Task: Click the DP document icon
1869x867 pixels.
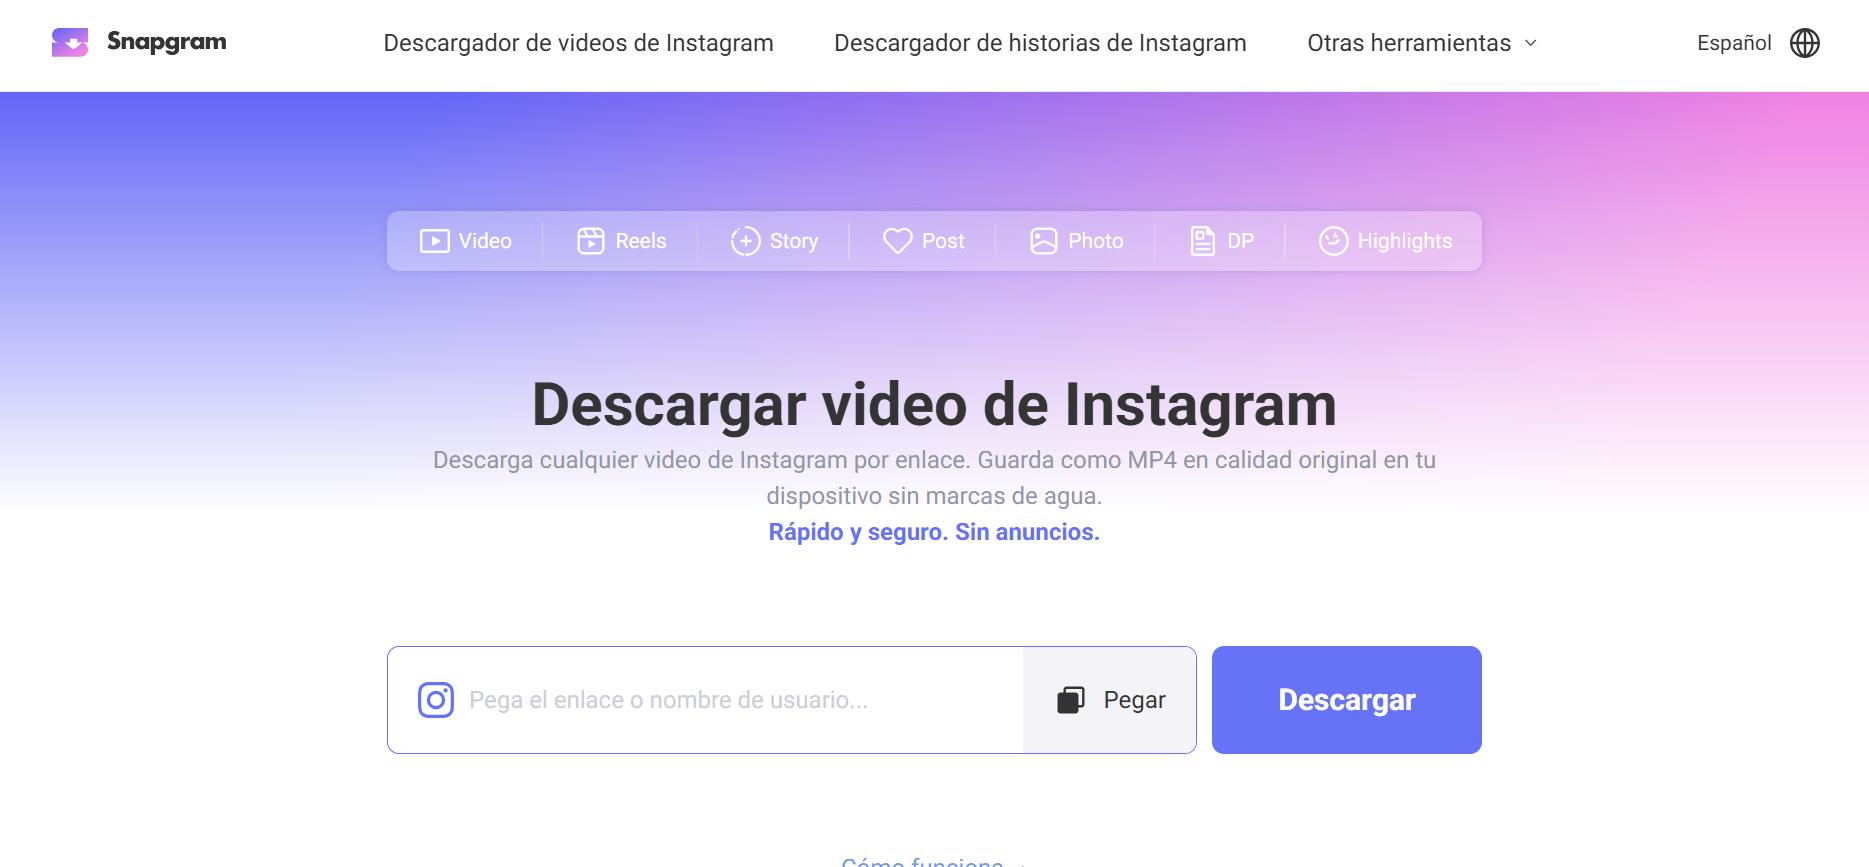Action: [x=1202, y=241]
